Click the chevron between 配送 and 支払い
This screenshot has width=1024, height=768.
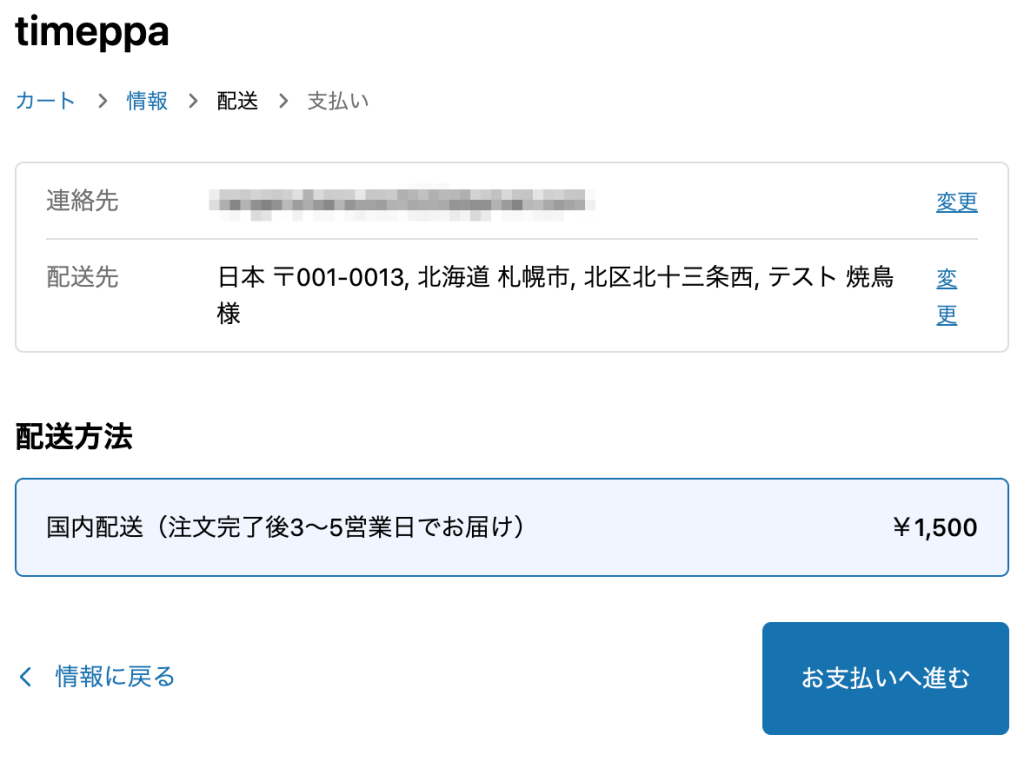[283, 100]
